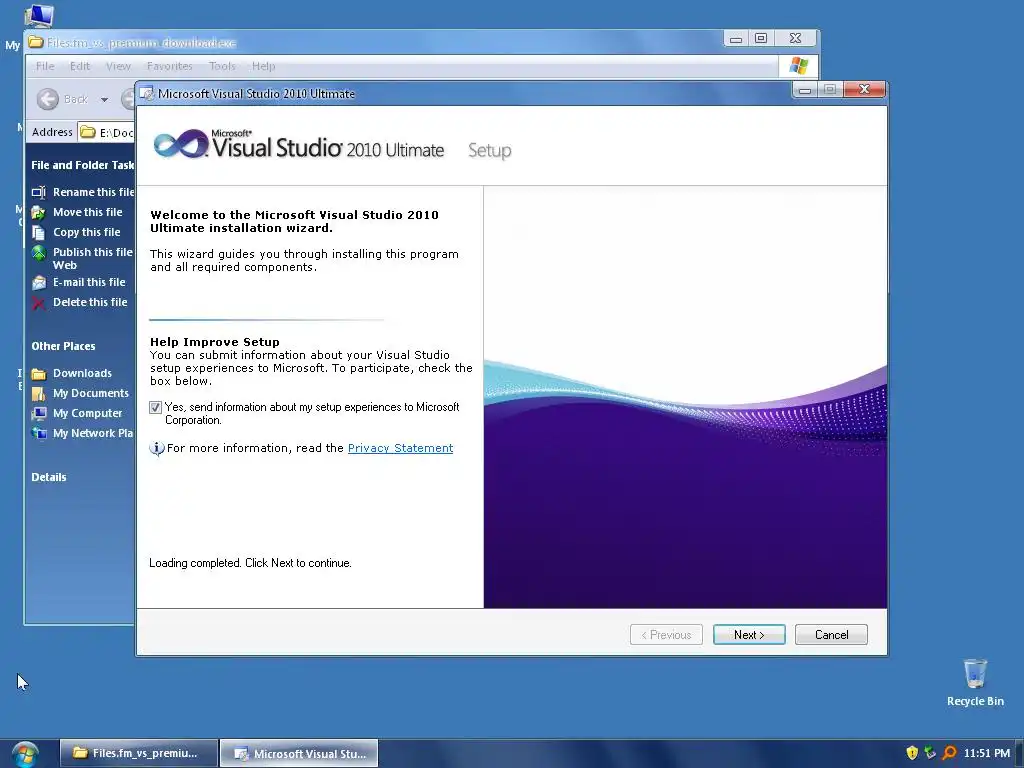Click E-mail this file envelope icon
Screen dimensions: 1024x768
(x=39, y=283)
